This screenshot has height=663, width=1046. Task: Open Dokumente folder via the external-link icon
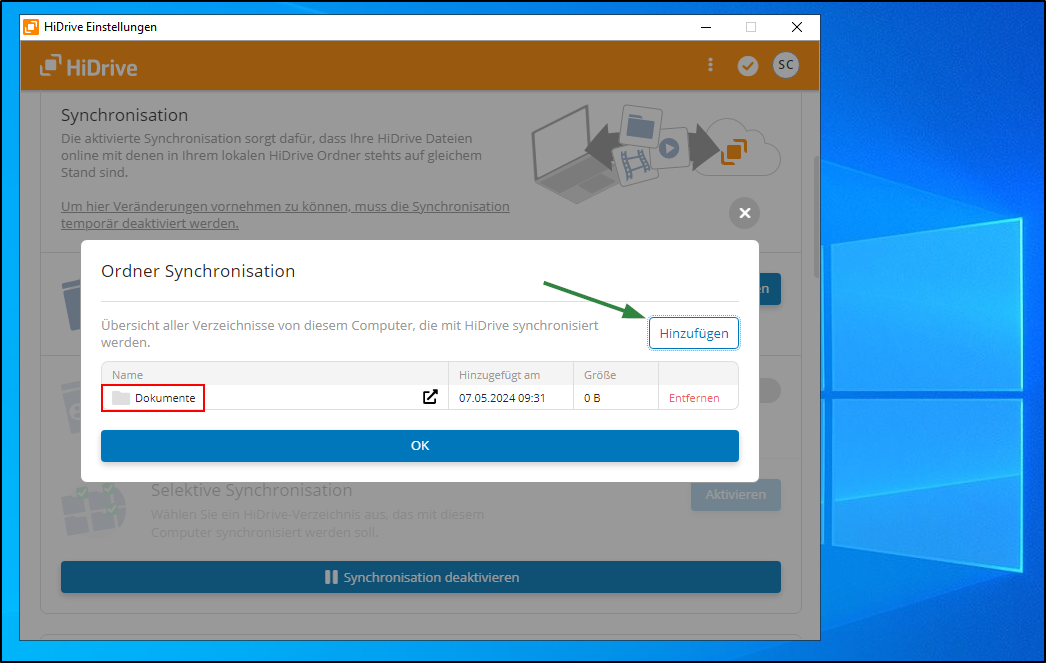430,396
